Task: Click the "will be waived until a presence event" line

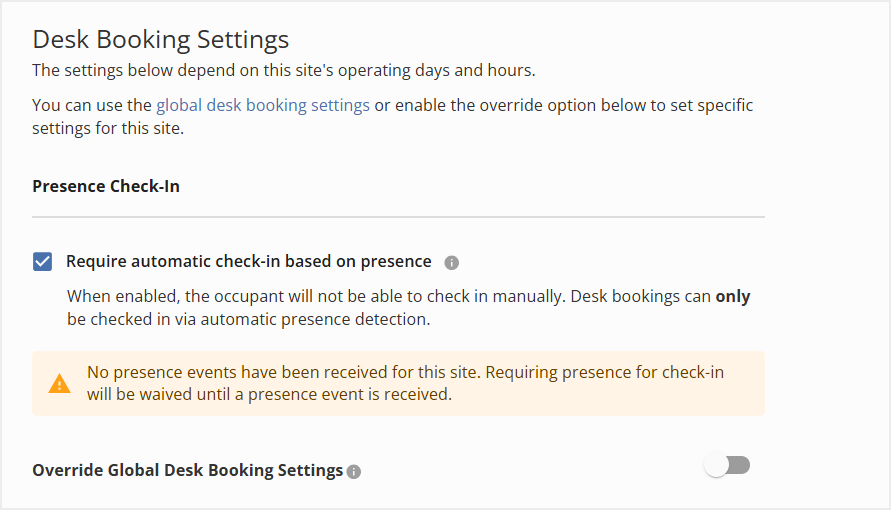Action: point(269,394)
